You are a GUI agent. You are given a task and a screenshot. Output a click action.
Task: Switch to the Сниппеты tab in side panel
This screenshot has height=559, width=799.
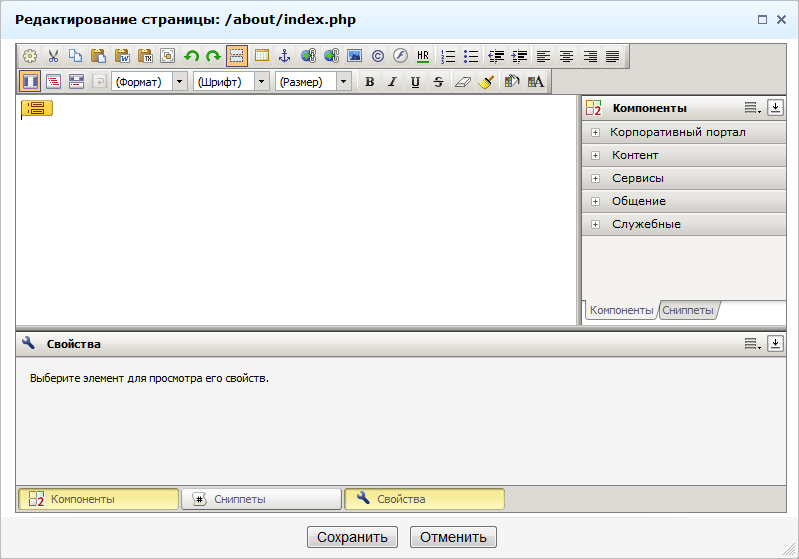click(x=688, y=310)
